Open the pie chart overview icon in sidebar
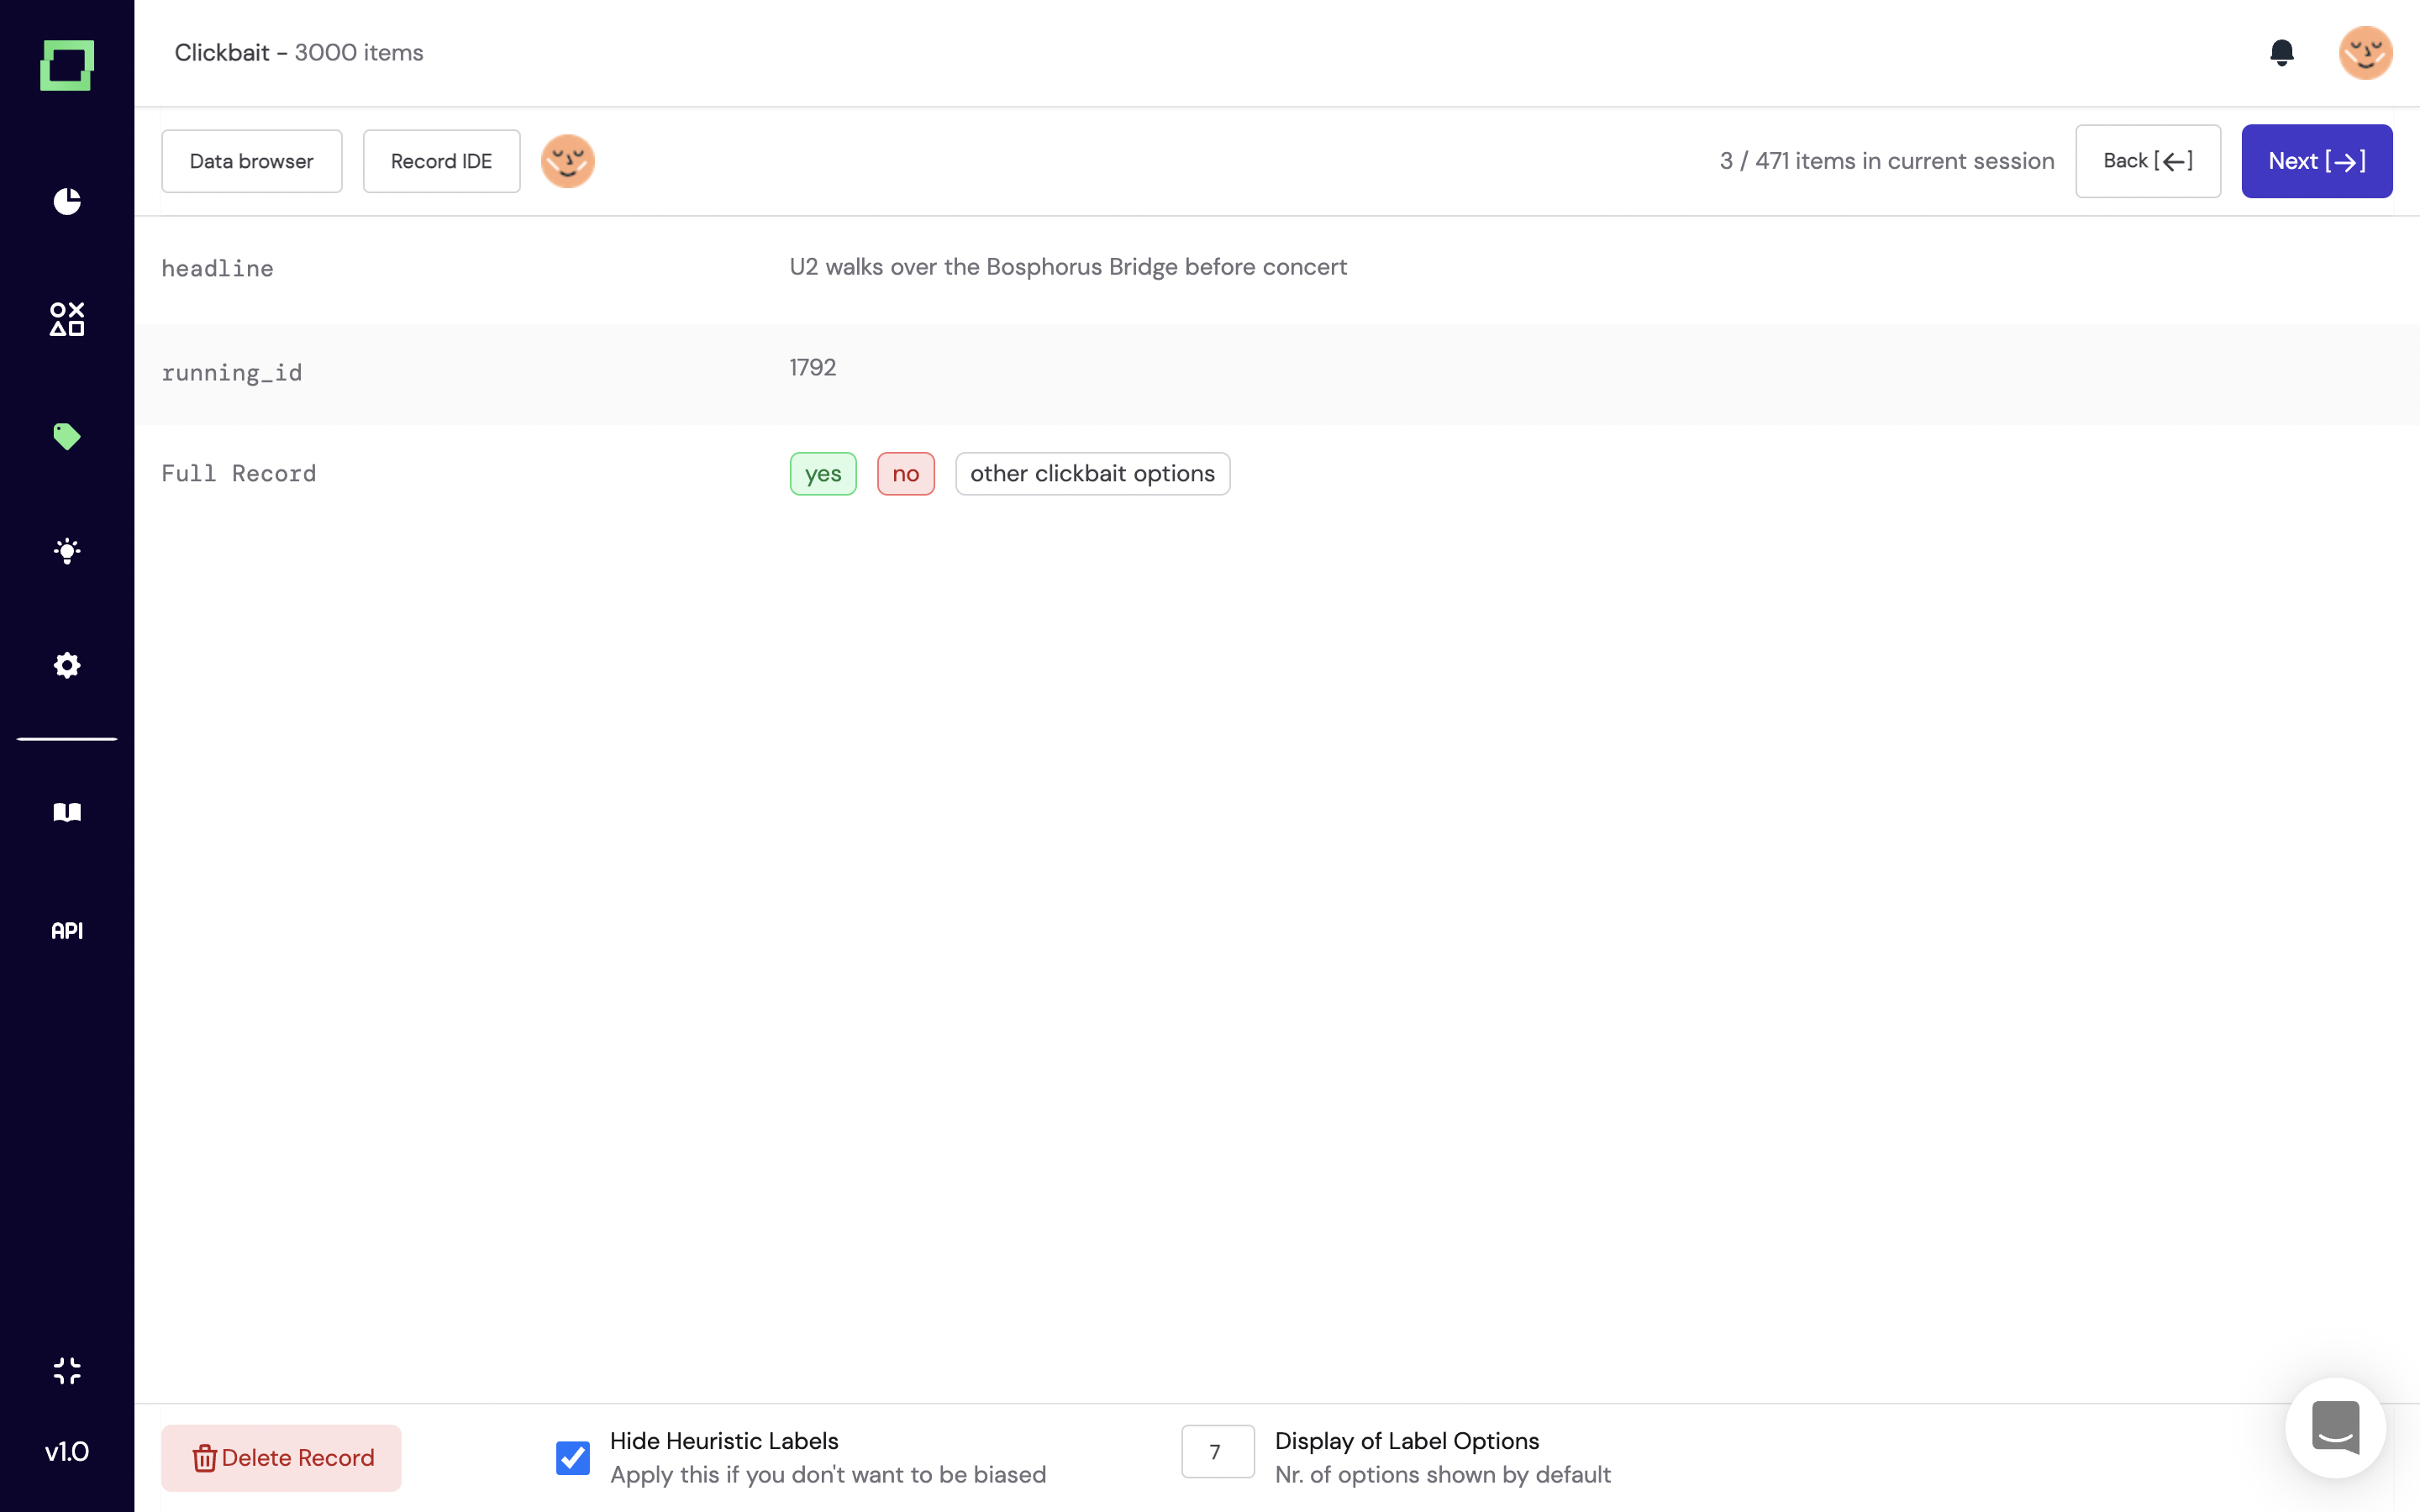Image resolution: width=2420 pixels, height=1512 pixels. coord(67,201)
